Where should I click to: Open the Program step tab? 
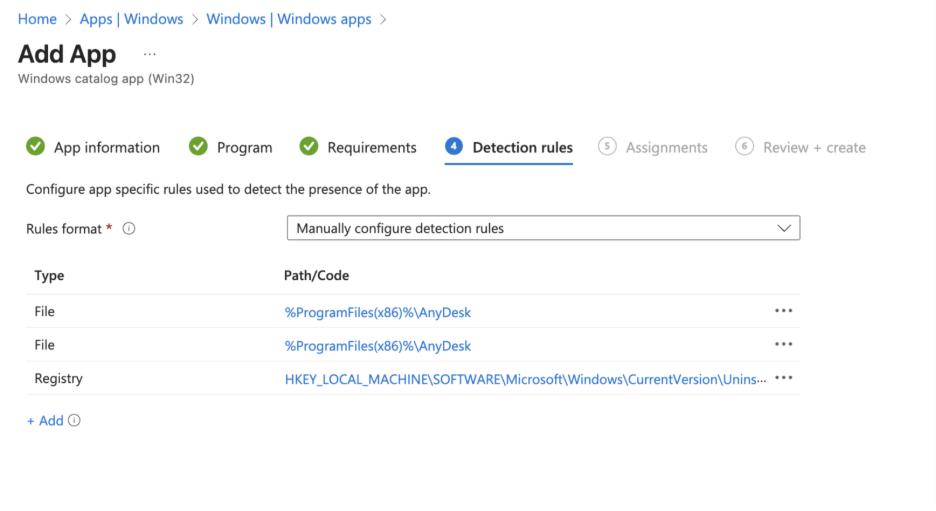pyautogui.click(x=244, y=148)
